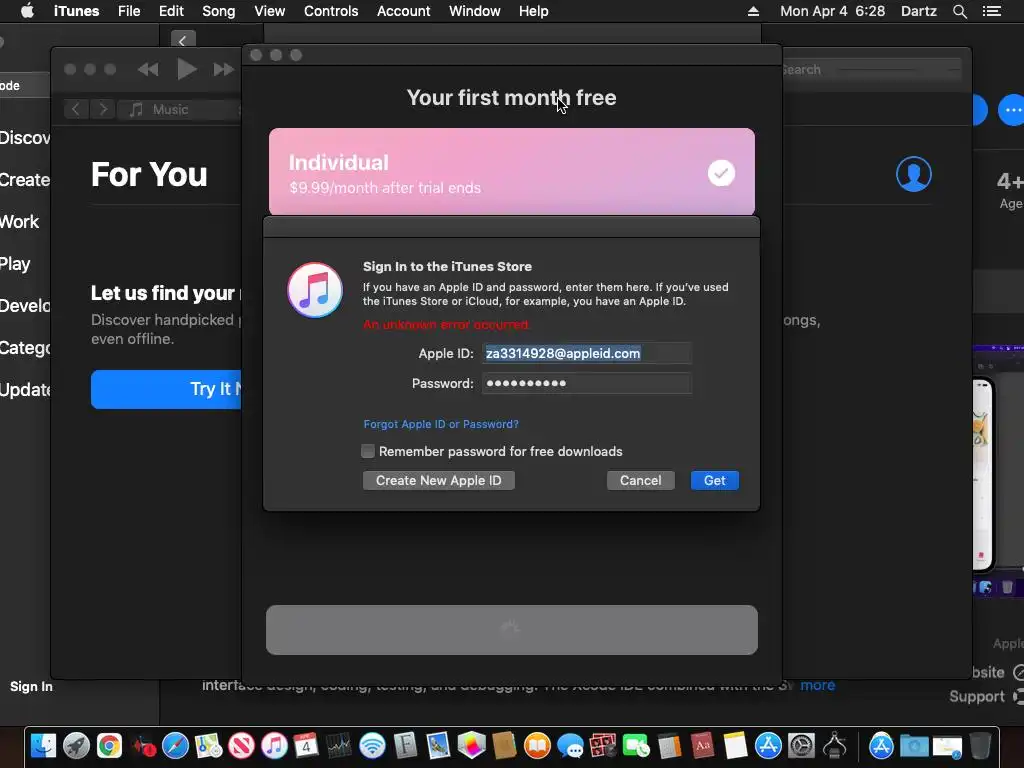Click the iTunes music note icon in sign-in dialog

[x=315, y=290]
